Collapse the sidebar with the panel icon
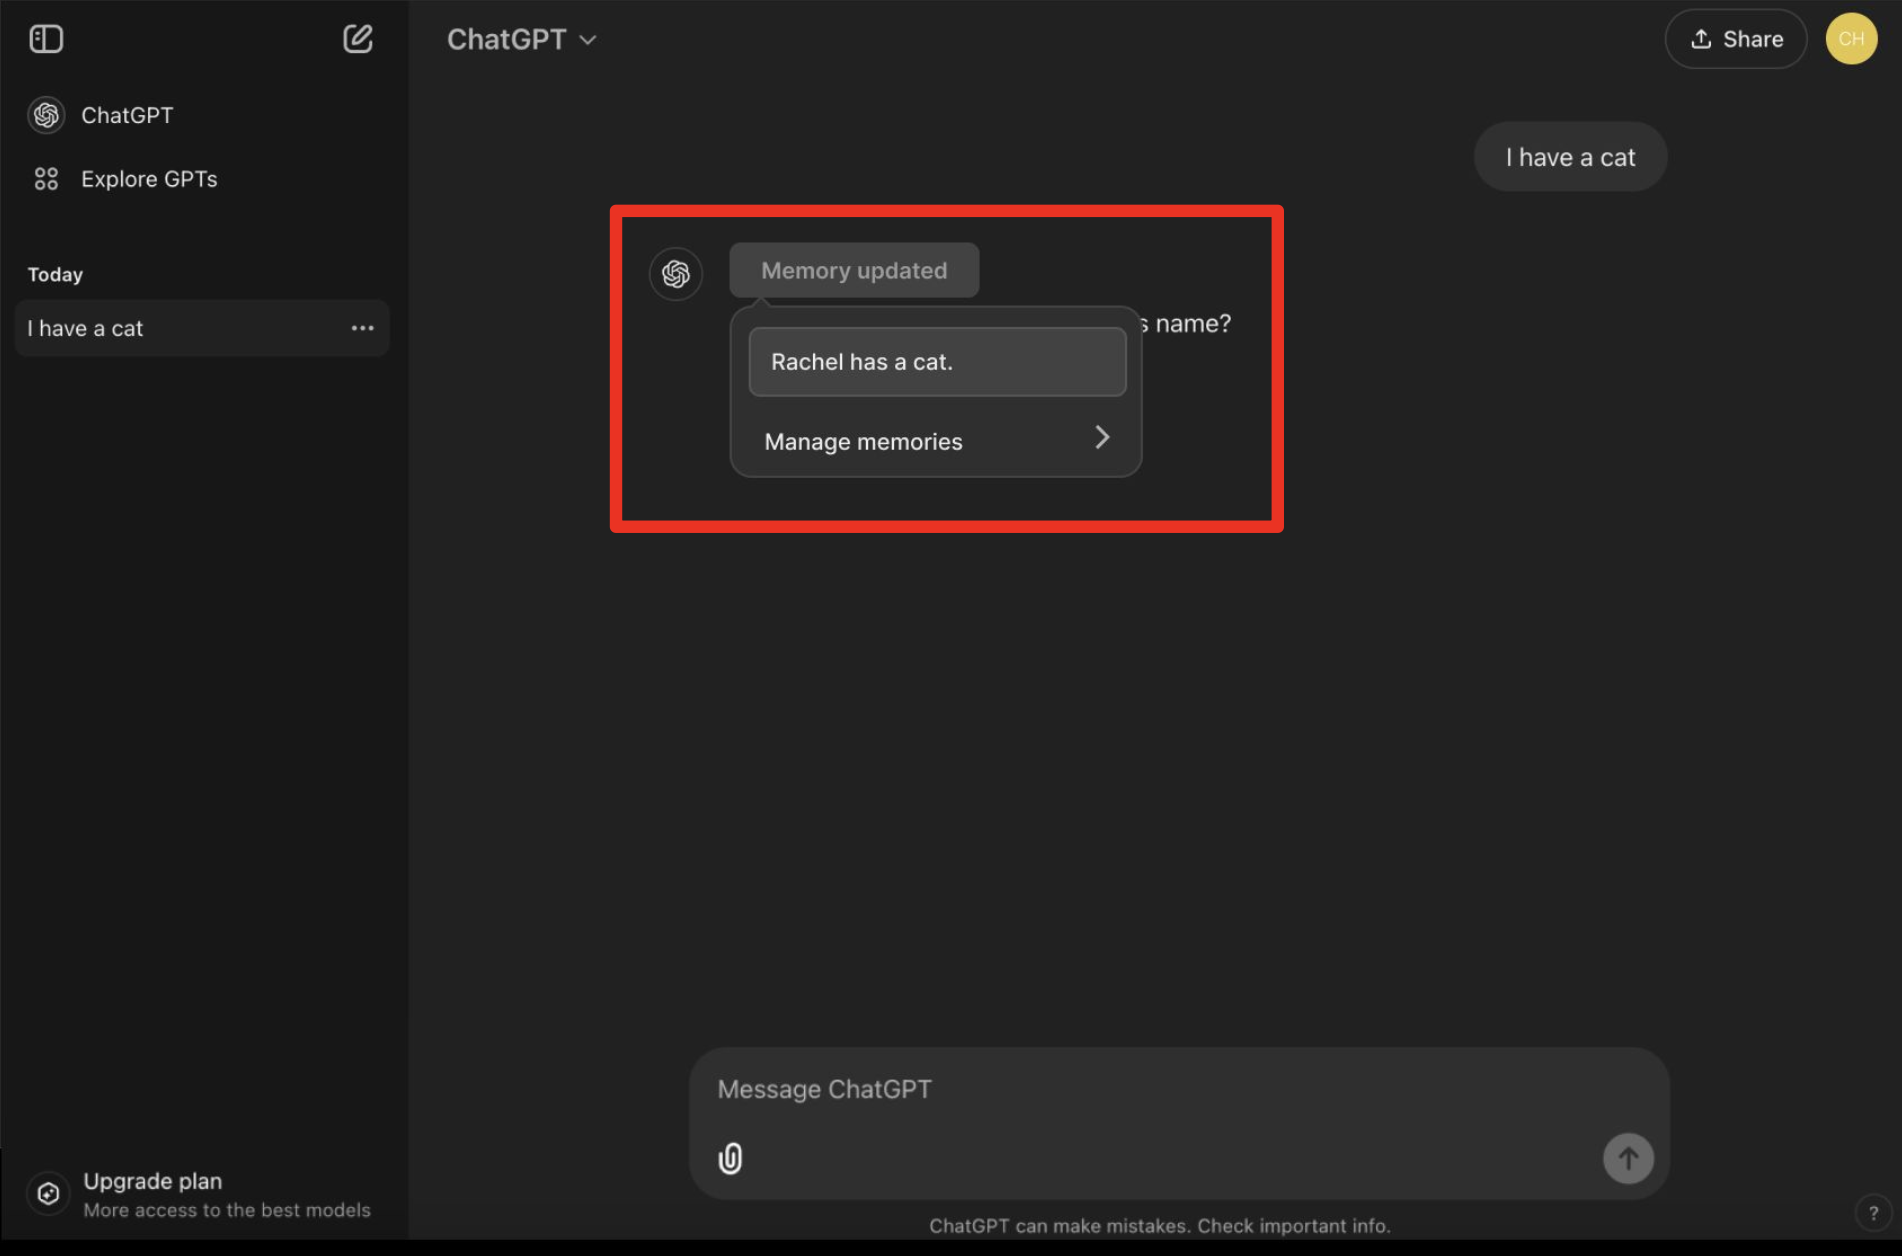 pyautogui.click(x=46, y=39)
